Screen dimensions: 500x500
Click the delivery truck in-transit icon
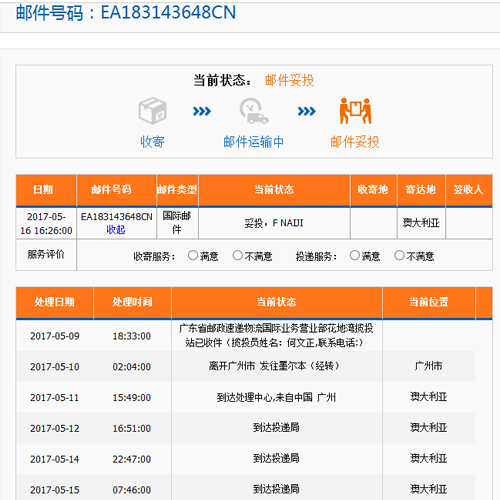pos(254,111)
